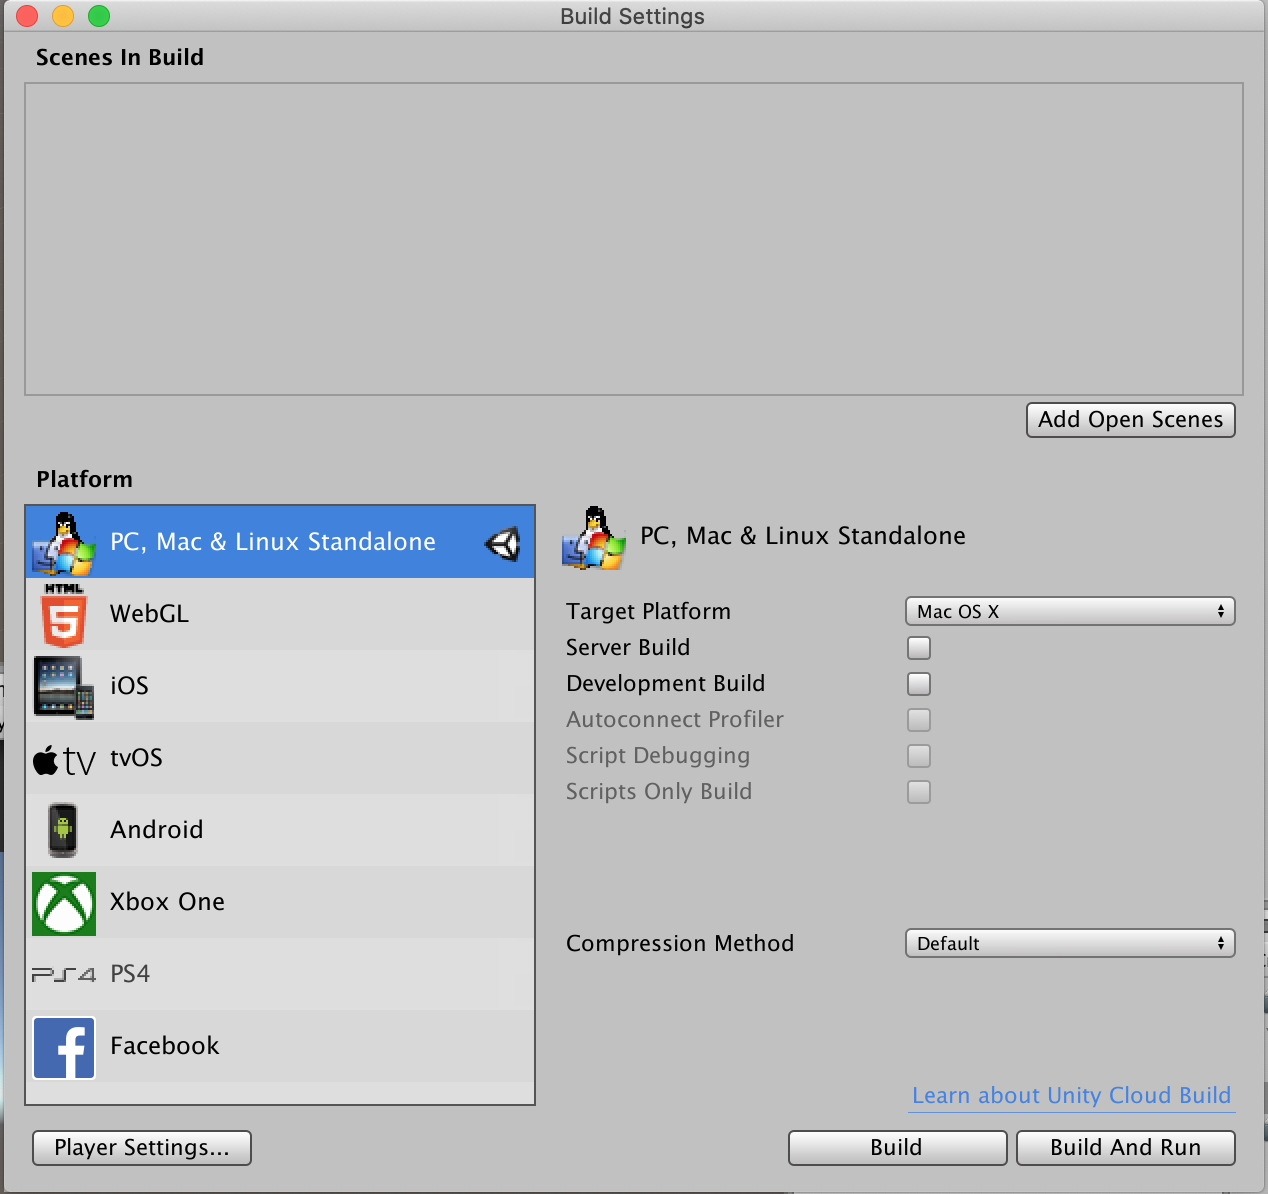This screenshot has width=1268, height=1194.
Task: Click the standalone icon in the right settings header
Action: [594, 537]
